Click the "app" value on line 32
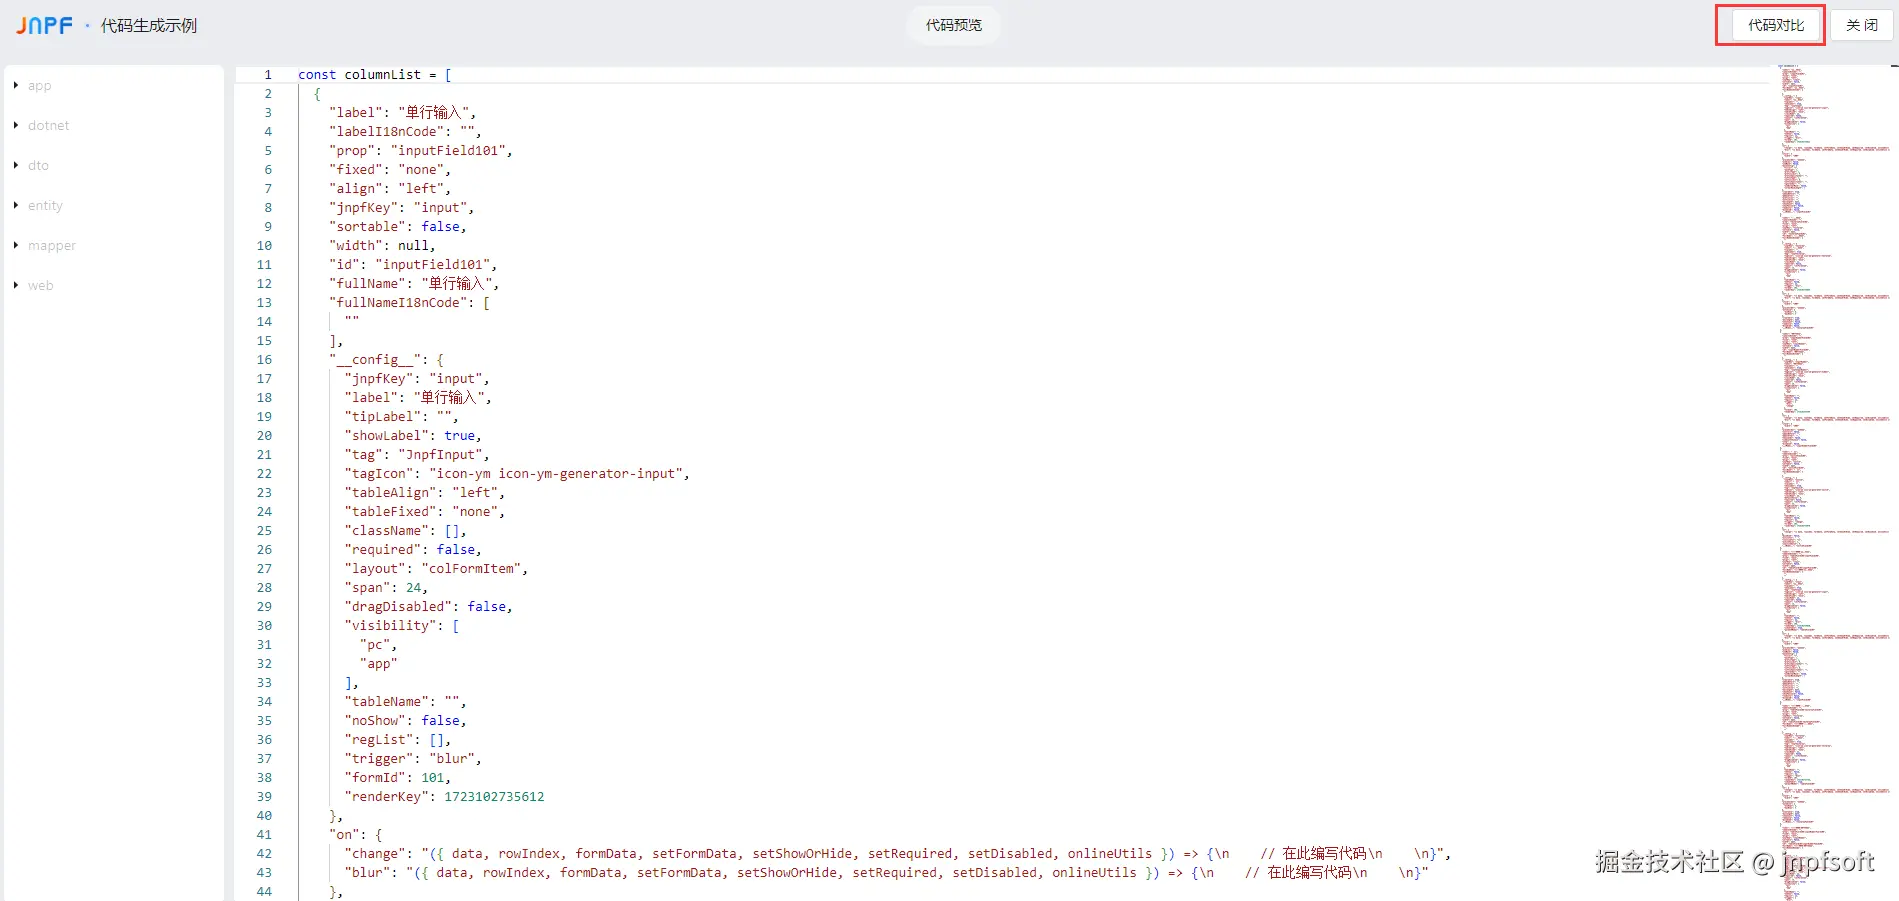This screenshot has height=901, width=1899. click(x=378, y=664)
